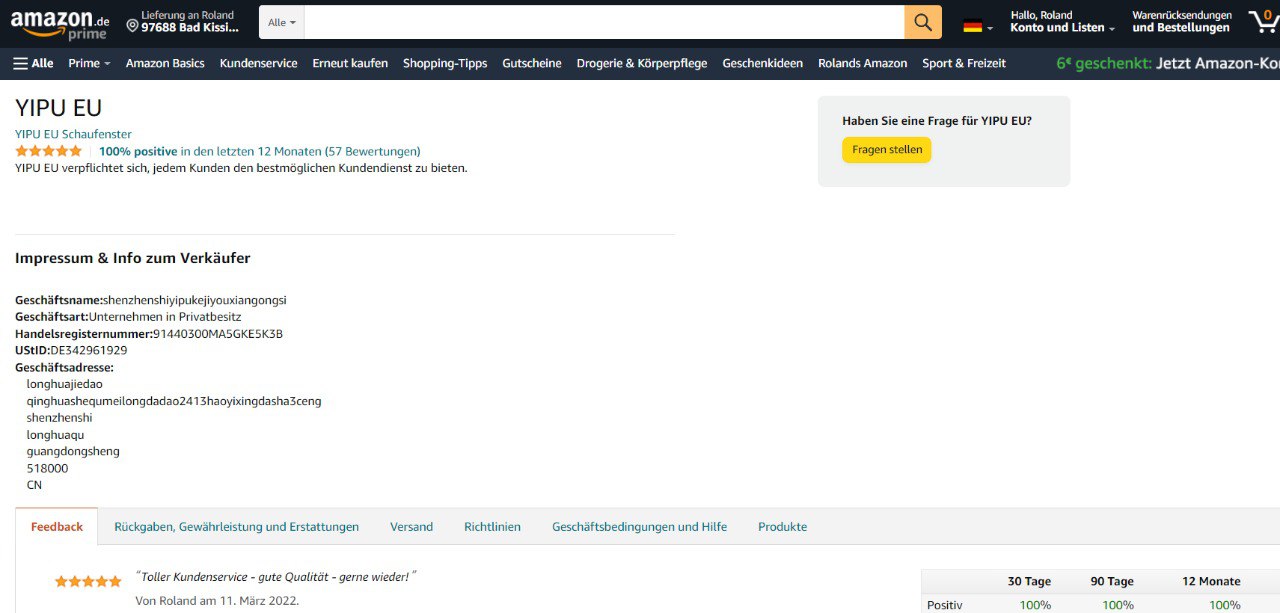Go to Rolands Amazon

pos(862,63)
